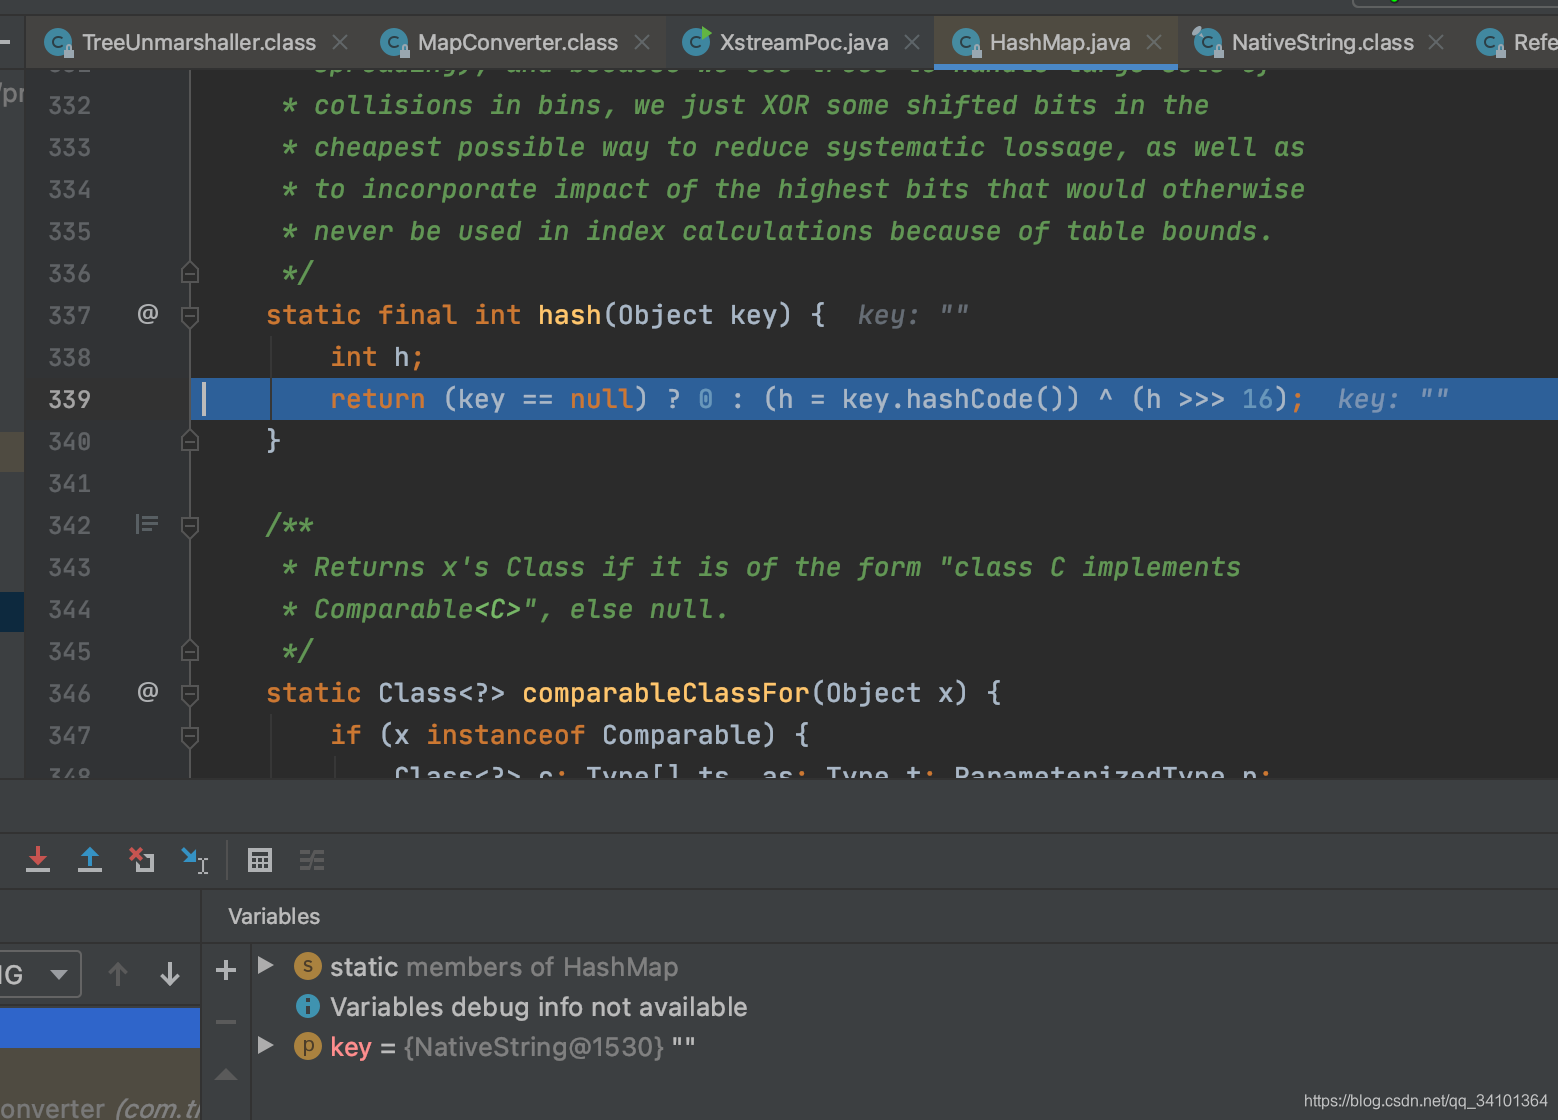Click the HashMap.java file icon
The height and width of the screenshot is (1120, 1558).
point(966,42)
